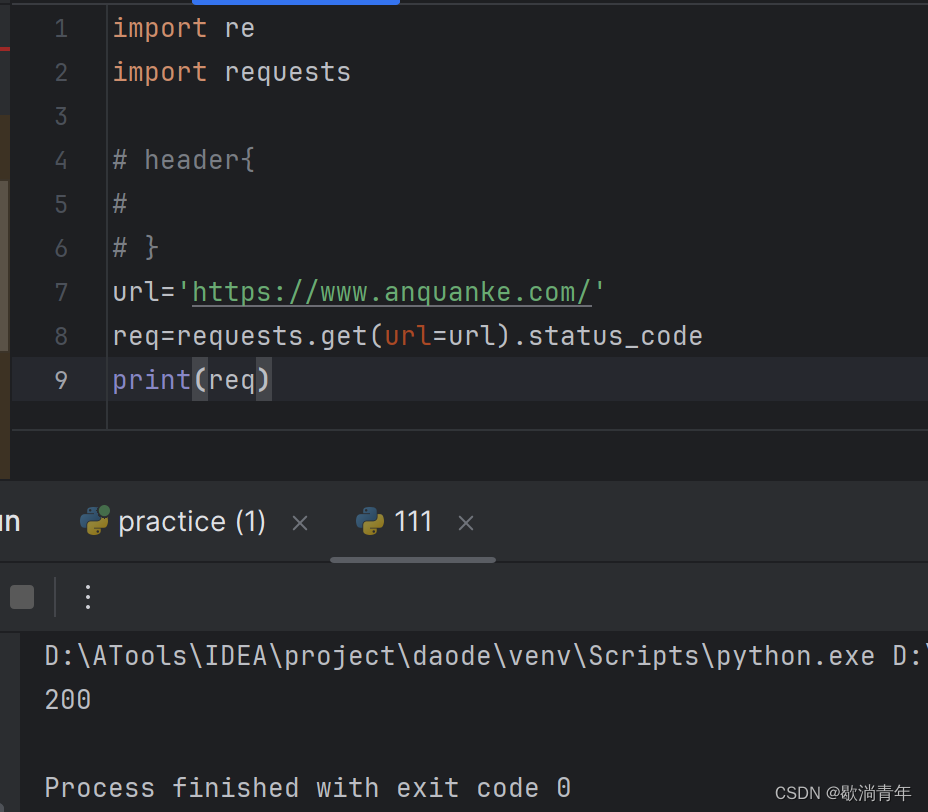Click the red error stripe marker

tap(5, 49)
